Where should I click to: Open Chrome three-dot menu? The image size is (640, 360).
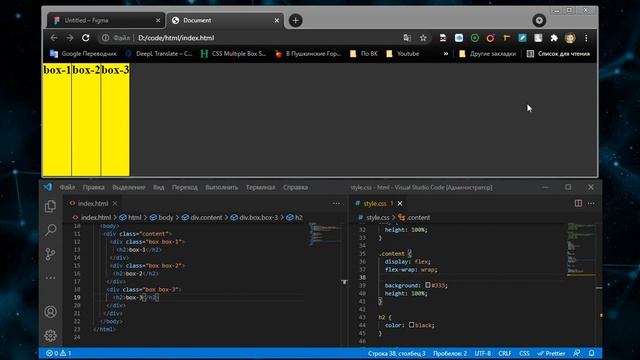(x=586, y=38)
